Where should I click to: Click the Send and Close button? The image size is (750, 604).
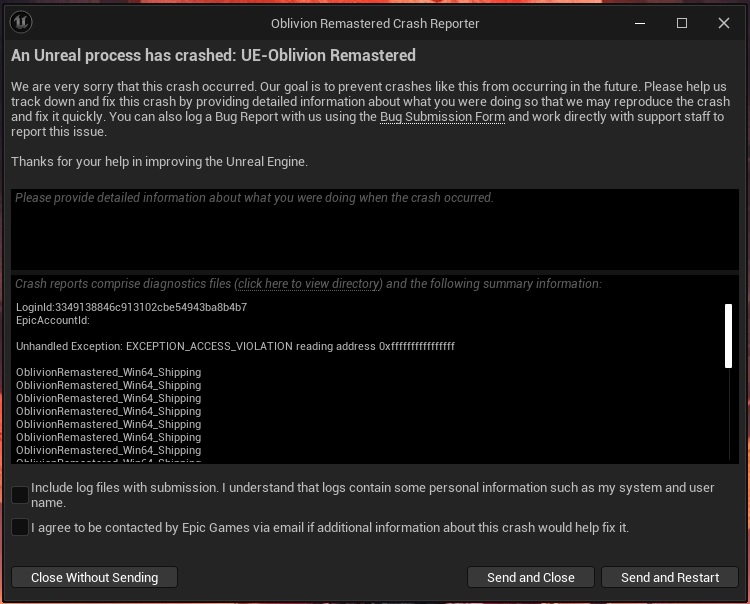pyautogui.click(x=531, y=577)
